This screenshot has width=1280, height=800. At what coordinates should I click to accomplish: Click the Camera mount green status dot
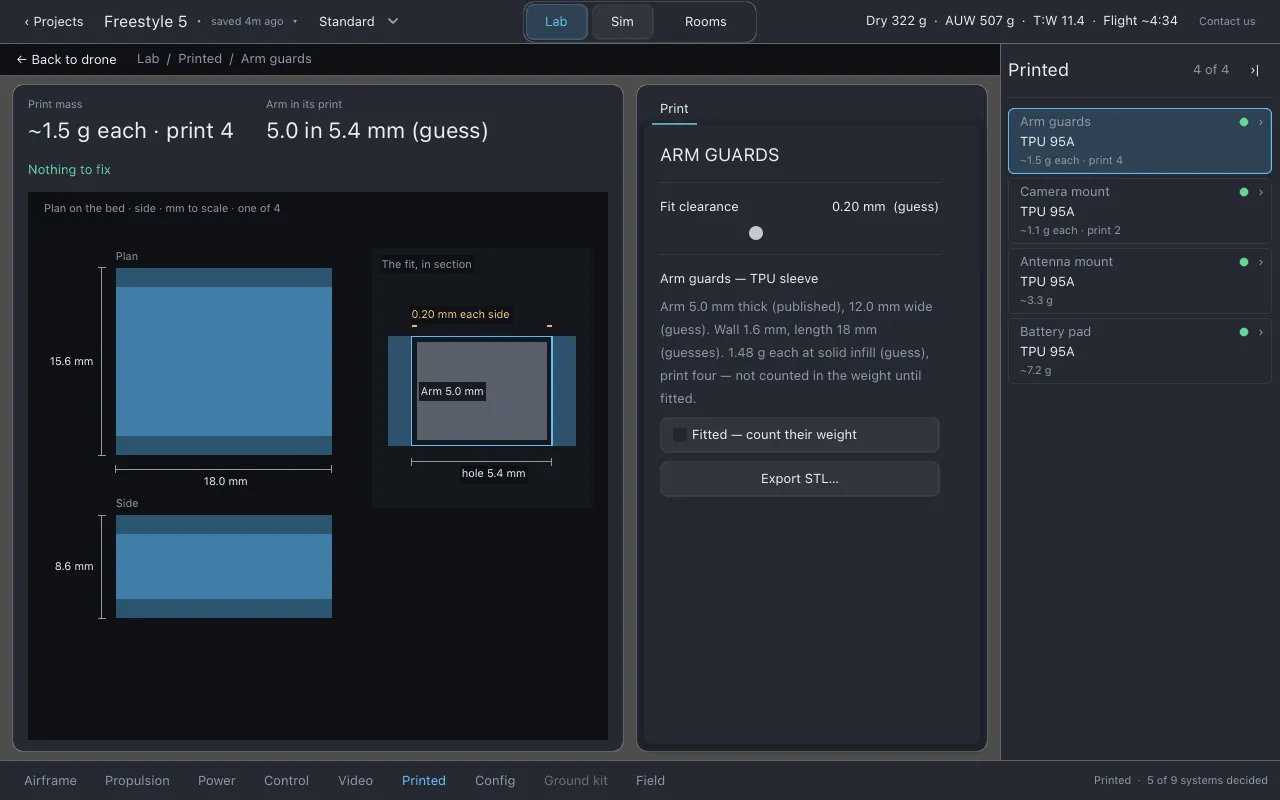click(x=1244, y=192)
